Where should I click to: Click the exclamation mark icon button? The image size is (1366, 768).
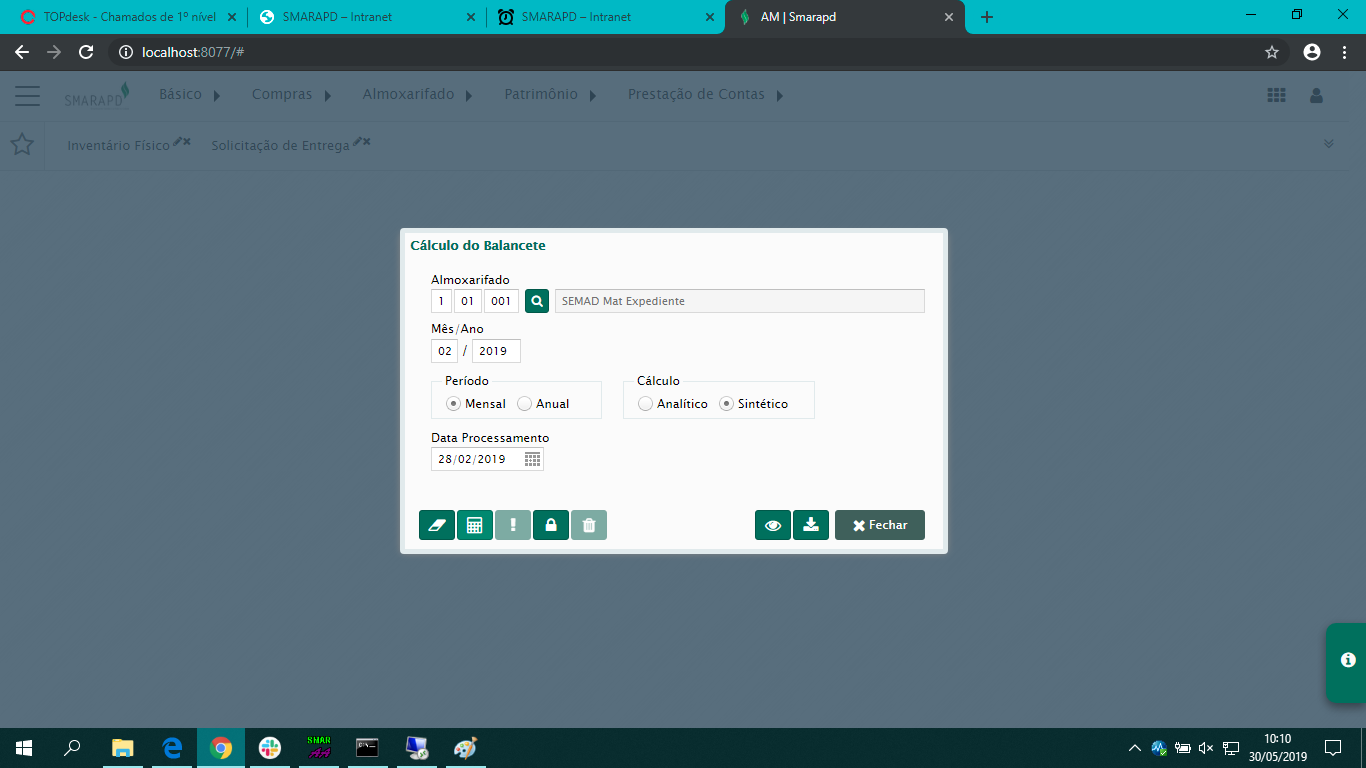[x=513, y=525]
